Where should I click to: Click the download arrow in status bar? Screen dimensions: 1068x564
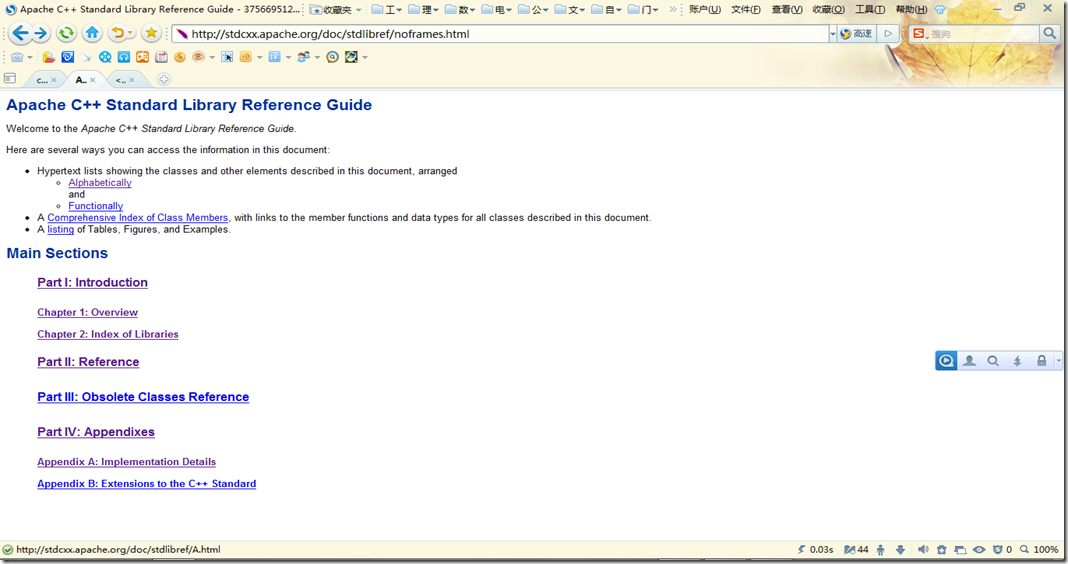point(900,550)
